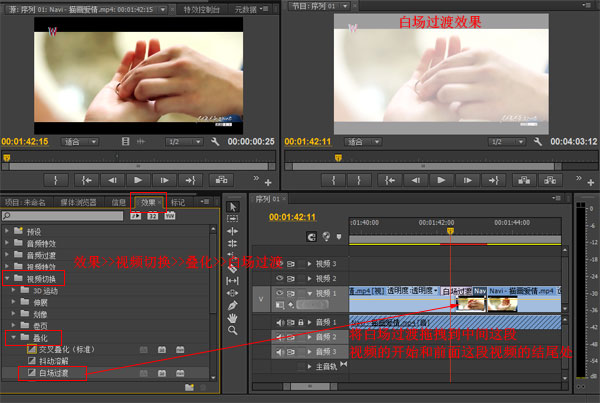
Task: Expand the 3D 运动 folder
Action: (x=13, y=290)
